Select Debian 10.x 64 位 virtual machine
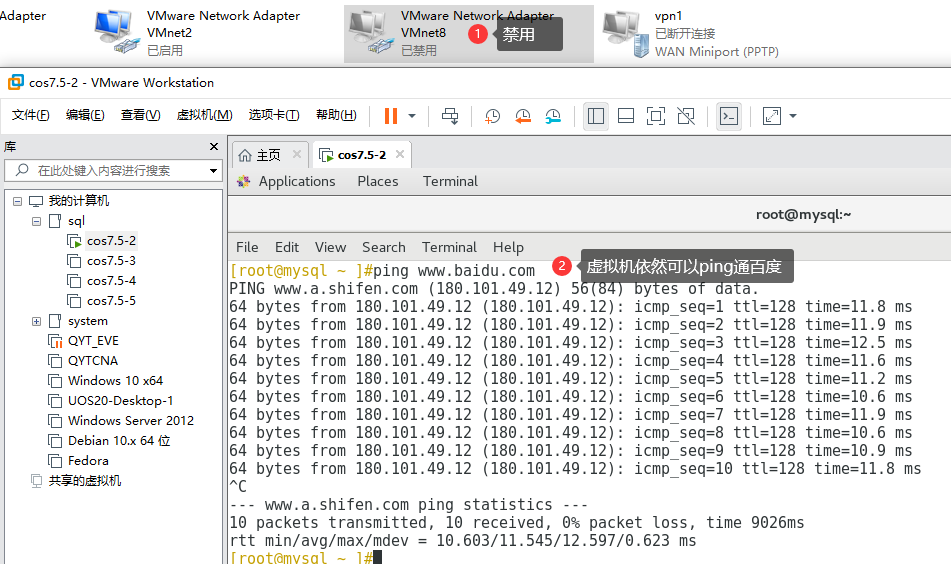 tap(119, 441)
